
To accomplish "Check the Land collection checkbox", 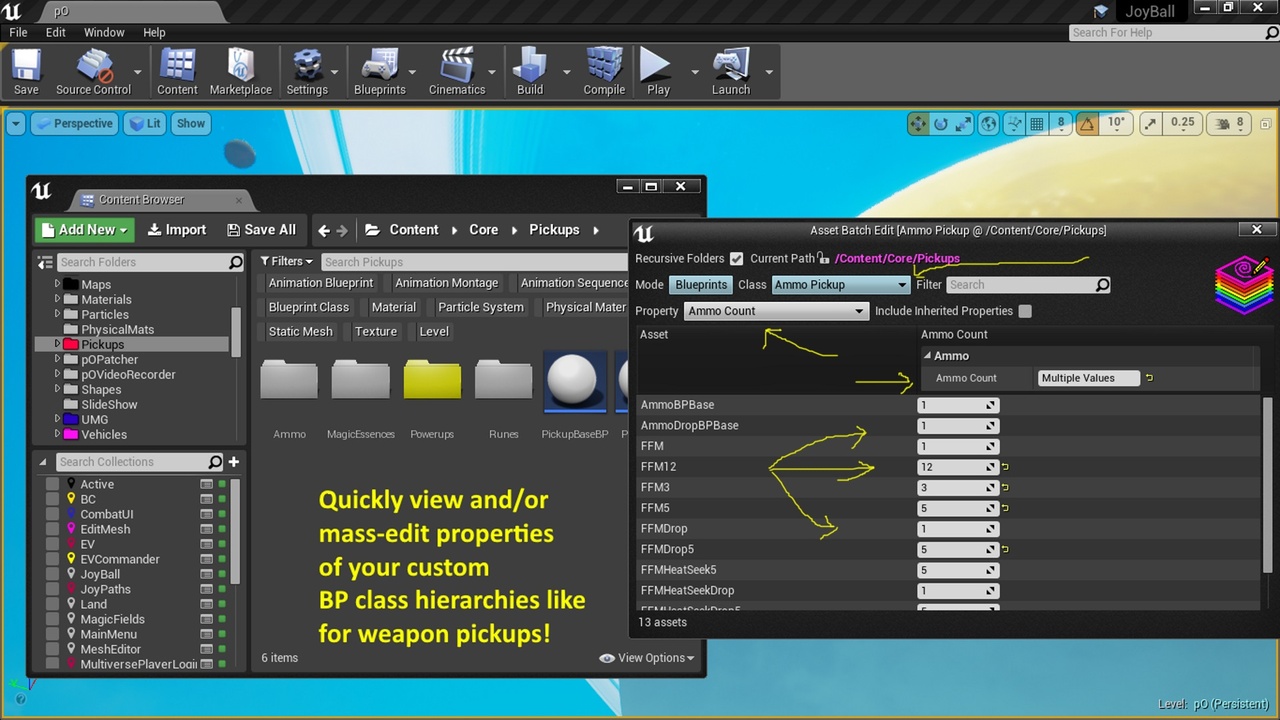I will 53,604.
